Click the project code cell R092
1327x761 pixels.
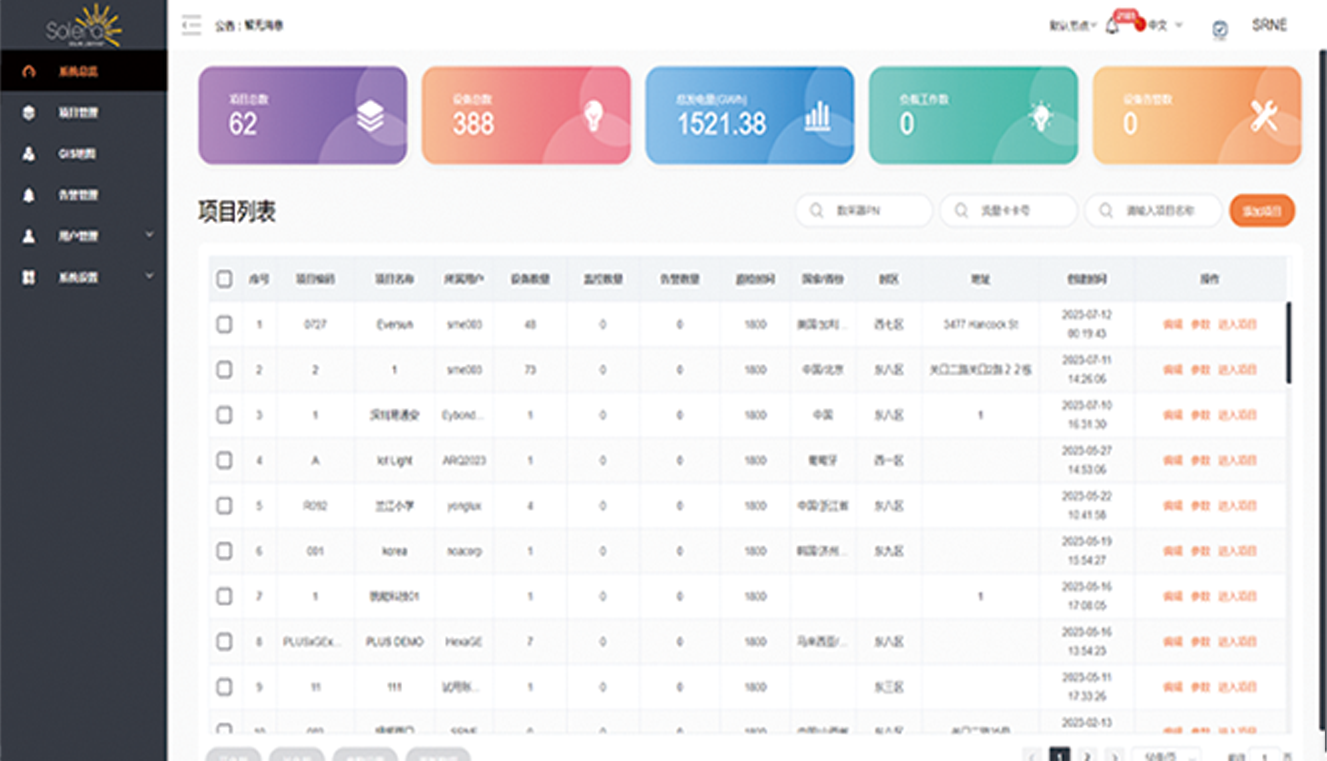coord(315,506)
